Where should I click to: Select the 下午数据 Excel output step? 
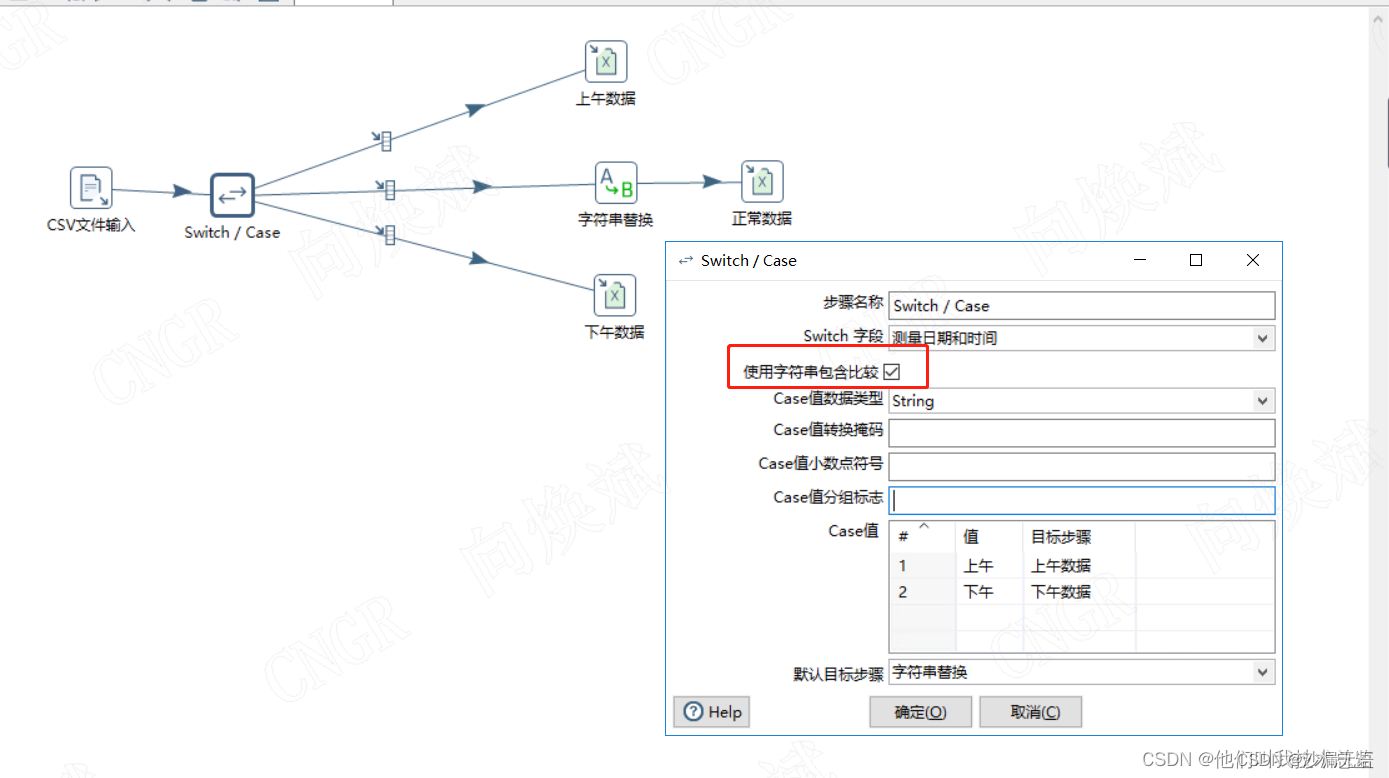[x=613, y=294]
